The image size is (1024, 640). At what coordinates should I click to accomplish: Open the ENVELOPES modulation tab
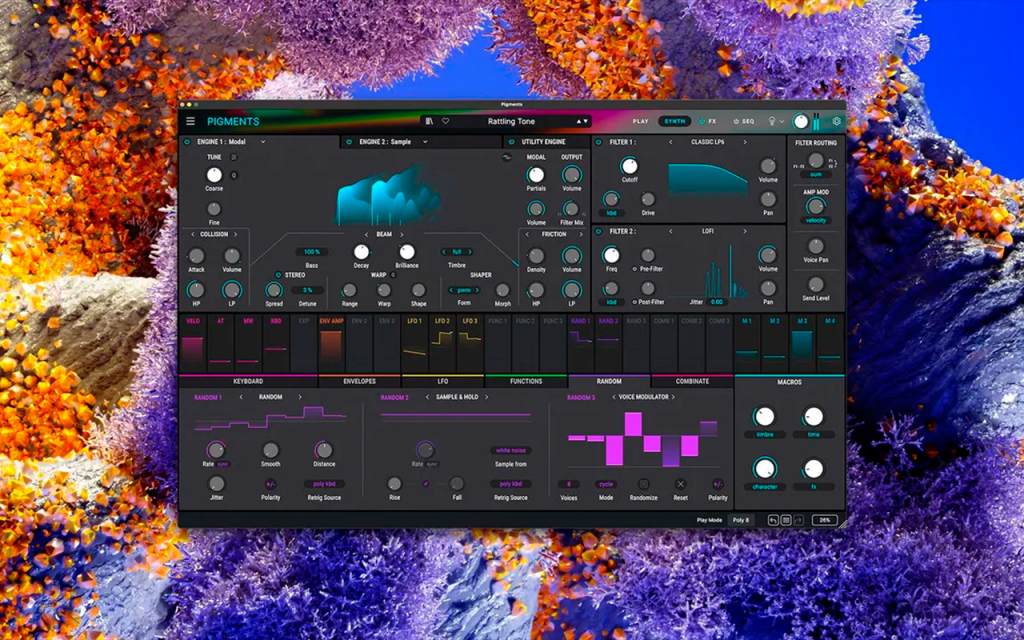click(x=360, y=381)
